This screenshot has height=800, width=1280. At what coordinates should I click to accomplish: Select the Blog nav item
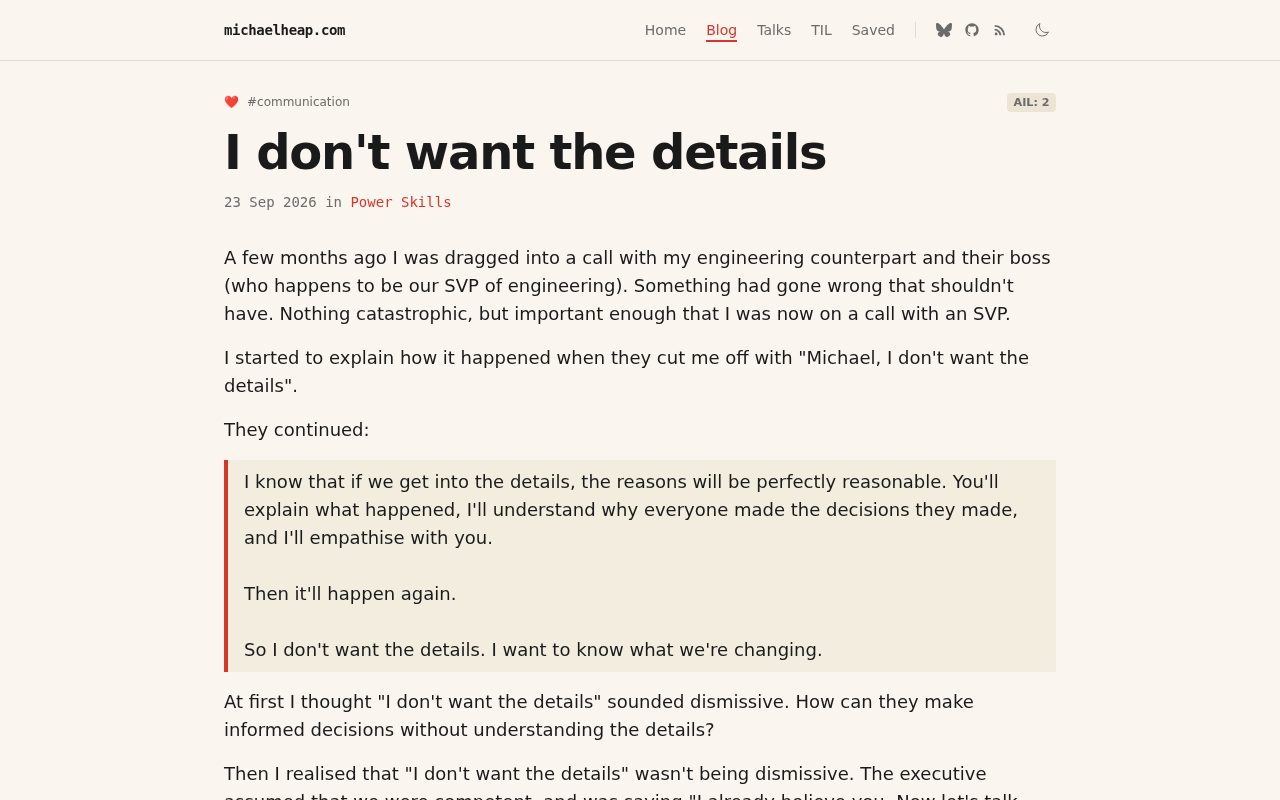coord(721,30)
